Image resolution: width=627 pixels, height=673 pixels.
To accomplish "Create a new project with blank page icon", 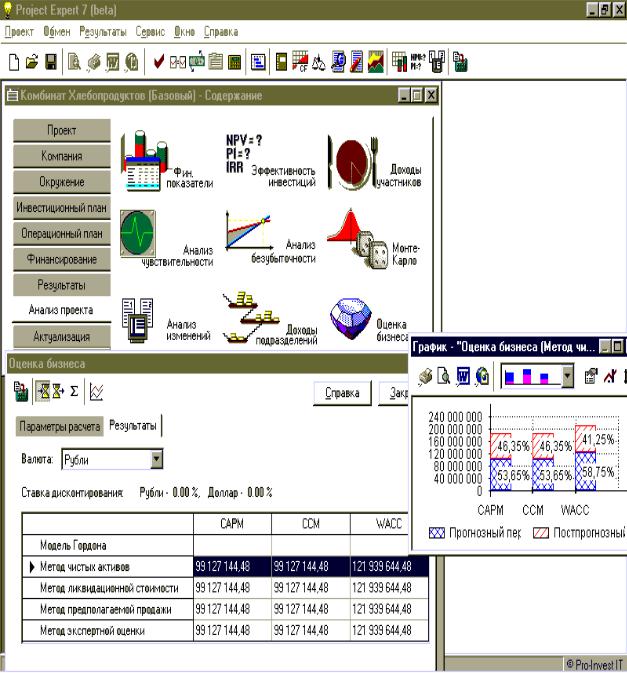I will pyautogui.click(x=14, y=62).
